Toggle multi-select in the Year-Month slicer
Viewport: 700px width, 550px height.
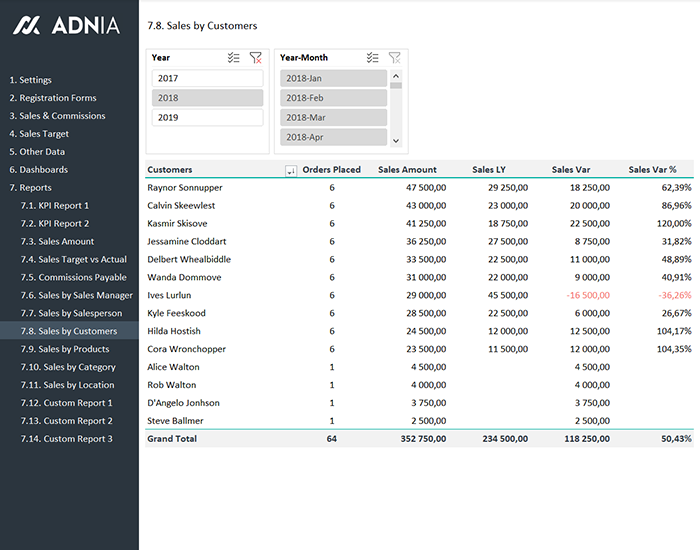372,58
